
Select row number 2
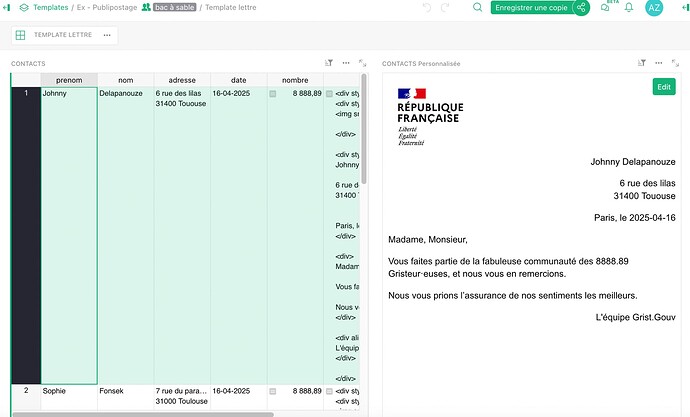26,397
